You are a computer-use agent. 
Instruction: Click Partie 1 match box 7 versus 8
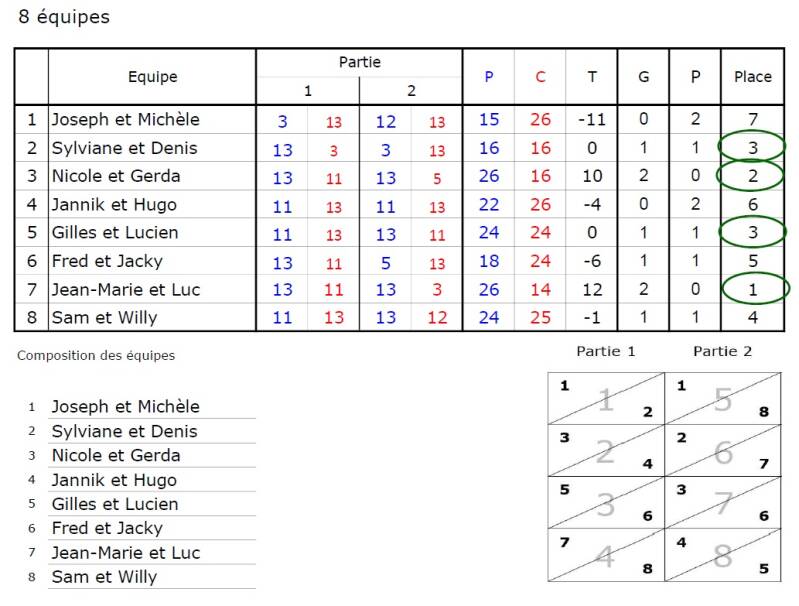pos(606,555)
